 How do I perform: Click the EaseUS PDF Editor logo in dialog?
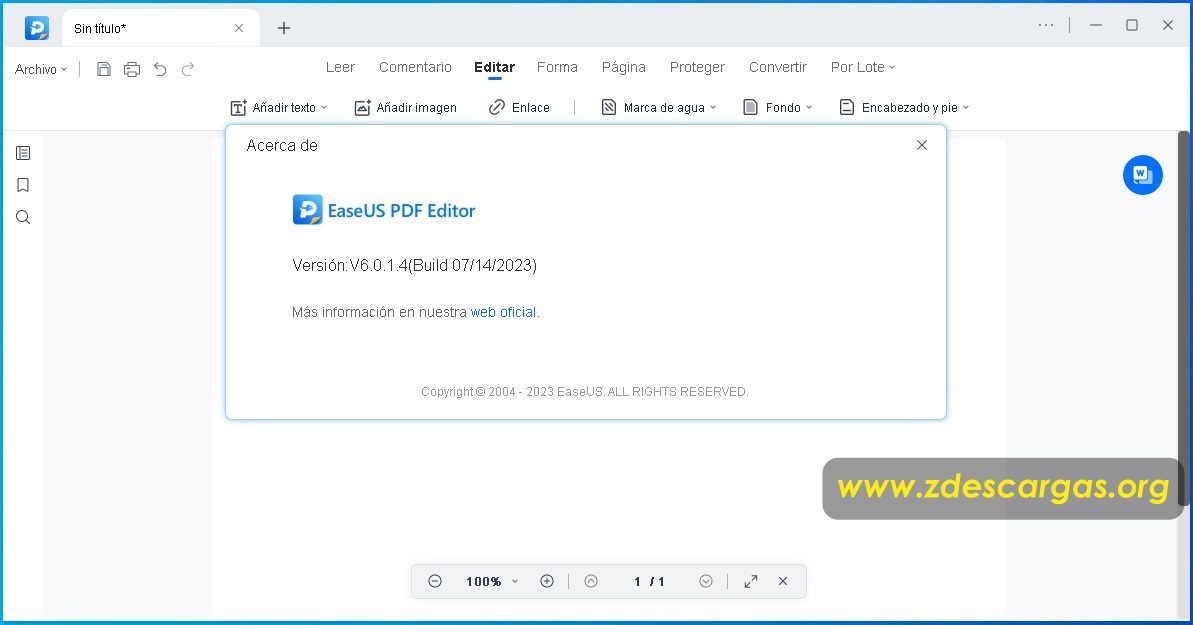point(383,210)
